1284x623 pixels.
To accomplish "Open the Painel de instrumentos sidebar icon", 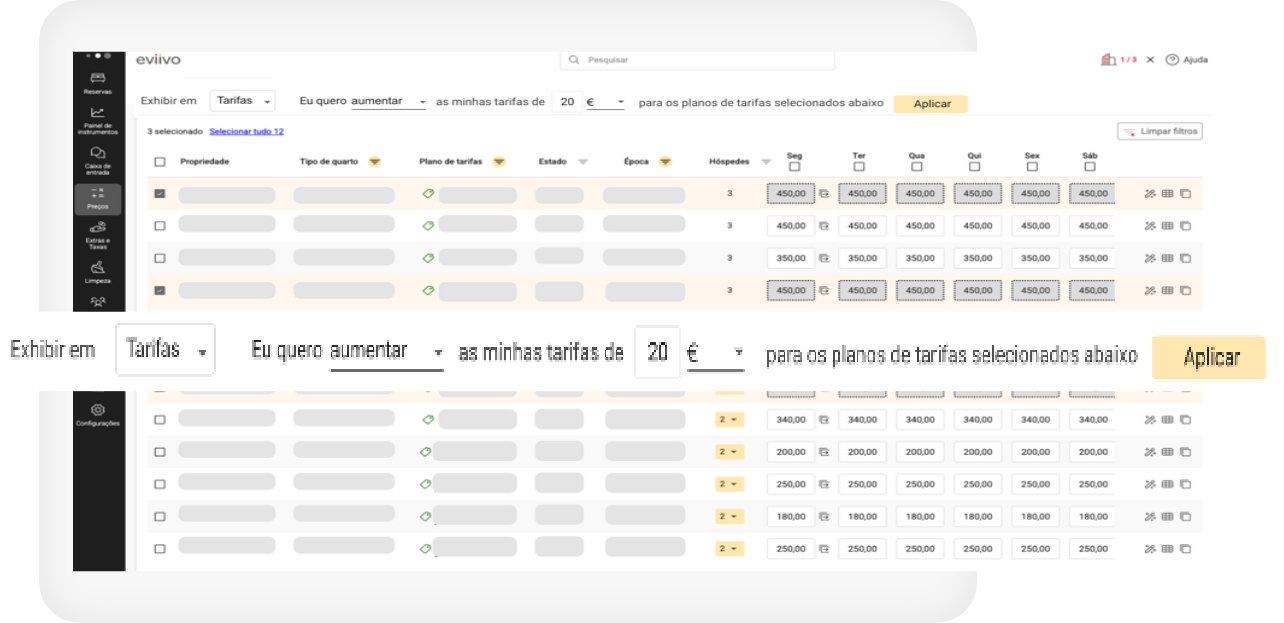I will pyautogui.click(x=97, y=119).
